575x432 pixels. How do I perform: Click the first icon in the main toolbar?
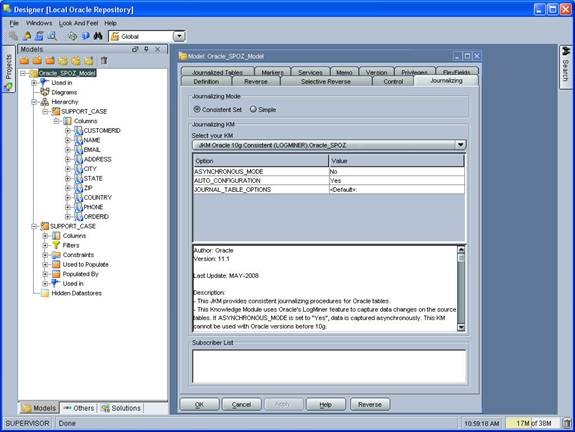(x=14, y=36)
